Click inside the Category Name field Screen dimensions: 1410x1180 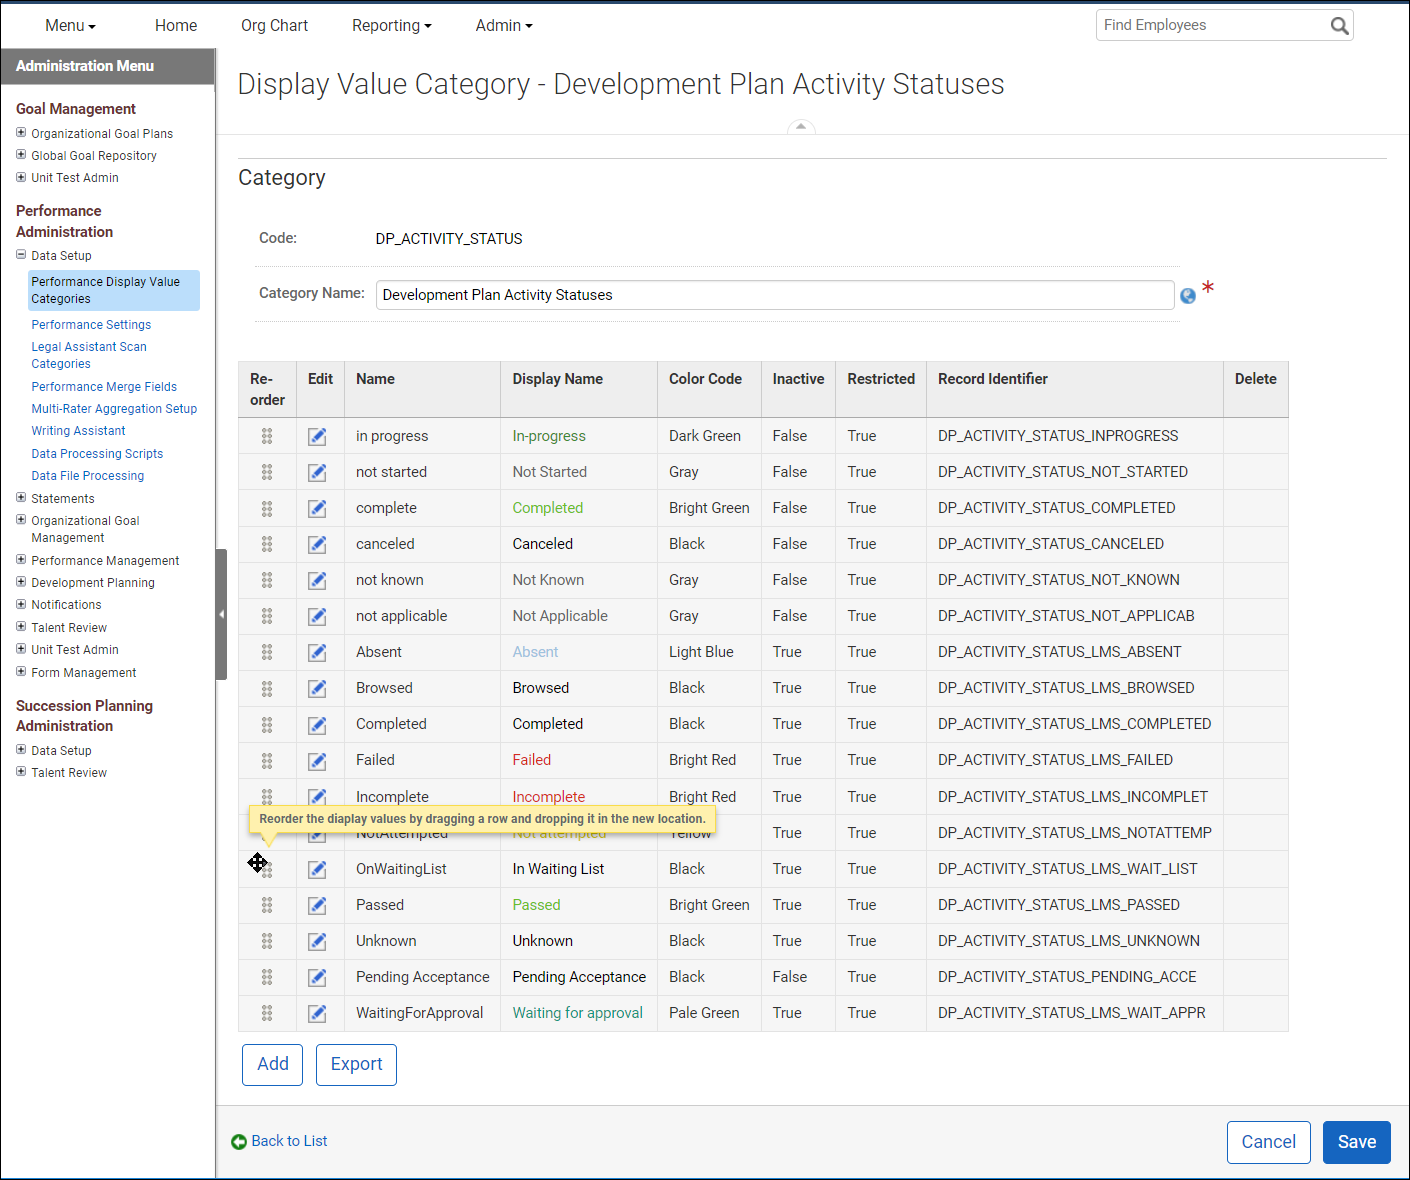click(x=775, y=295)
